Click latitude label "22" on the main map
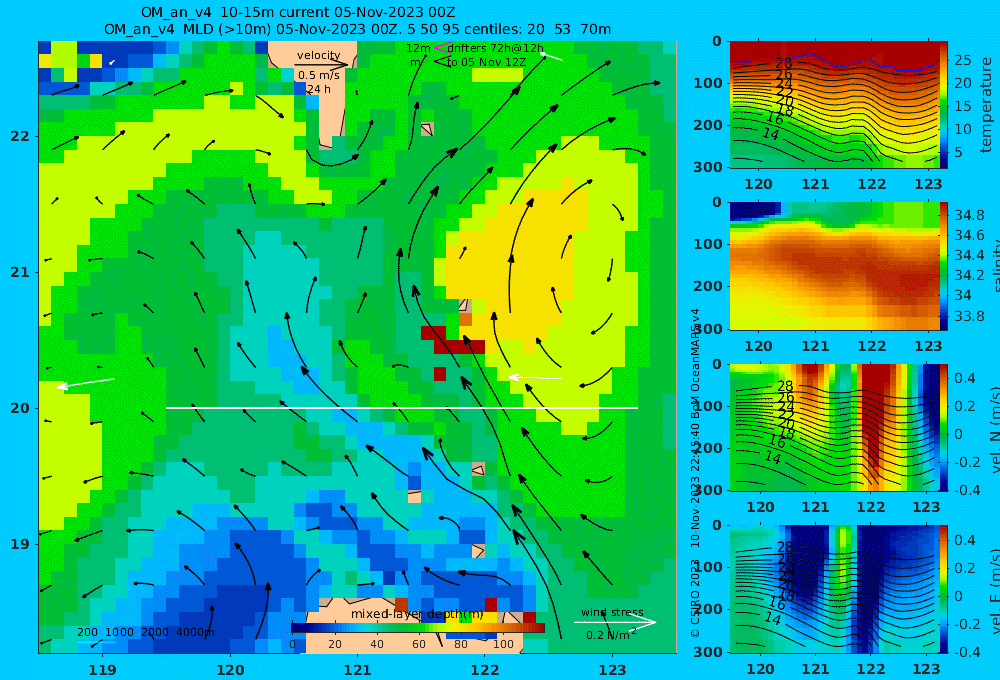 [x=20, y=136]
